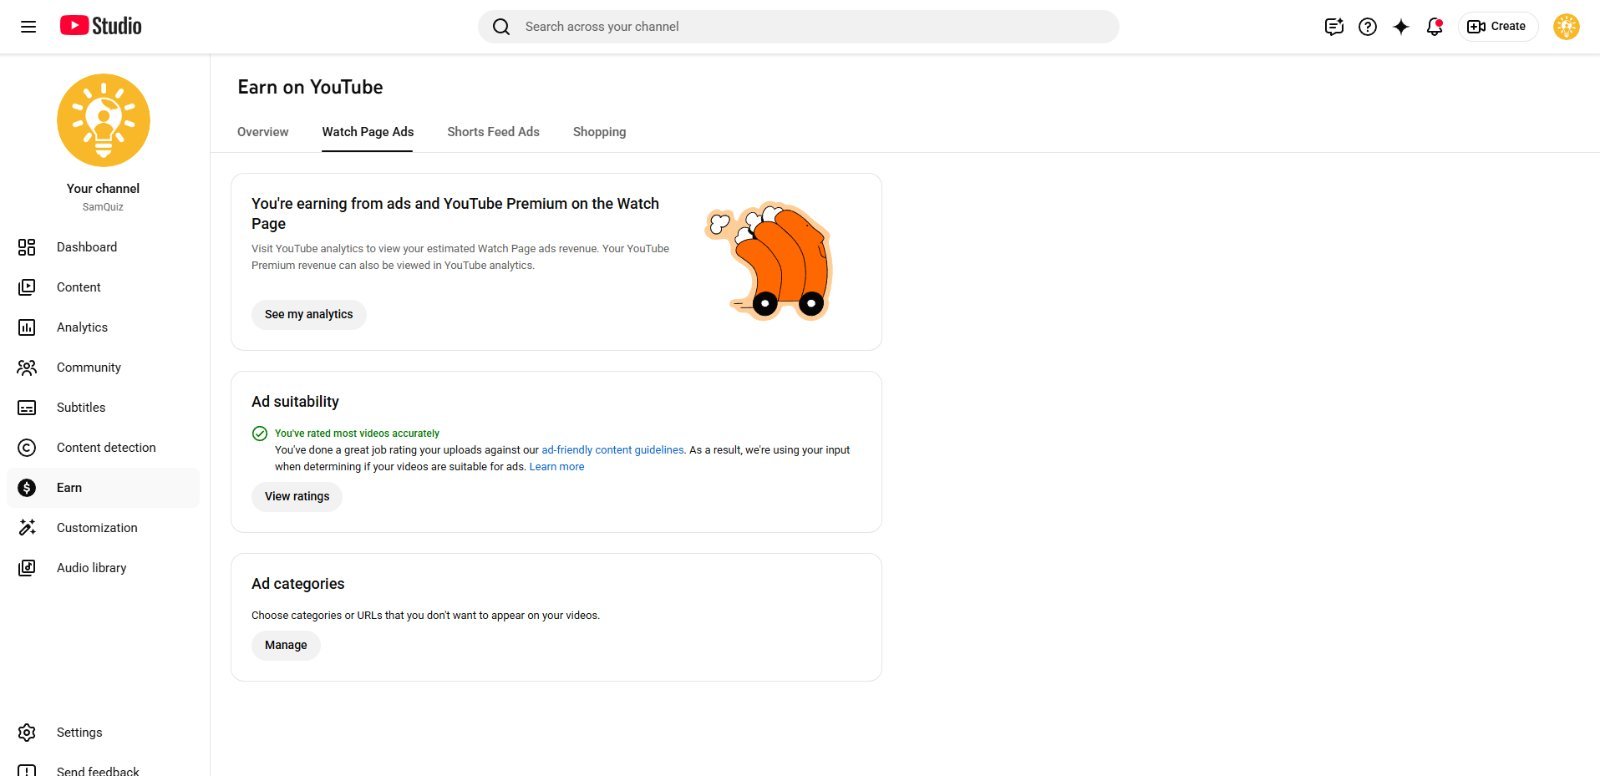Click the search magnifier icon
1600x776 pixels.
[x=501, y=27]
